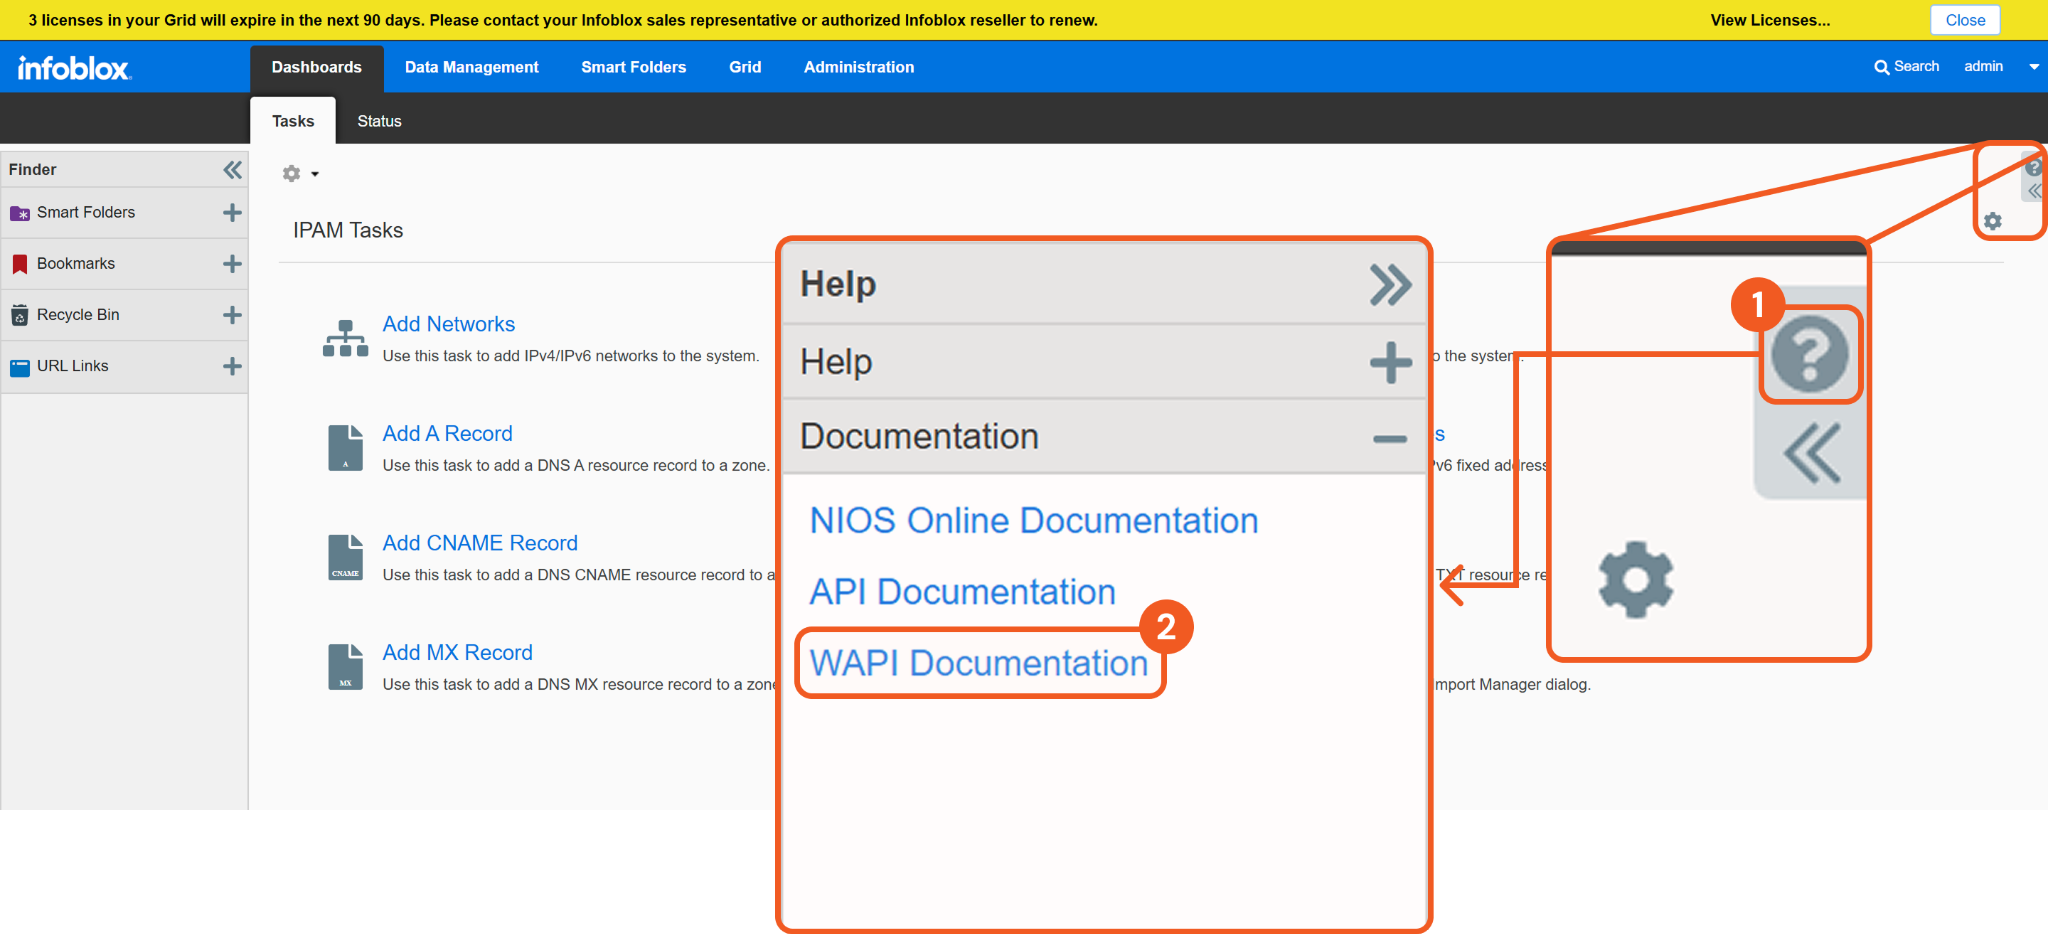The image size is (2048, 934).
Task: Click the Recycle Bin icon in Finder
Action: 19,315
